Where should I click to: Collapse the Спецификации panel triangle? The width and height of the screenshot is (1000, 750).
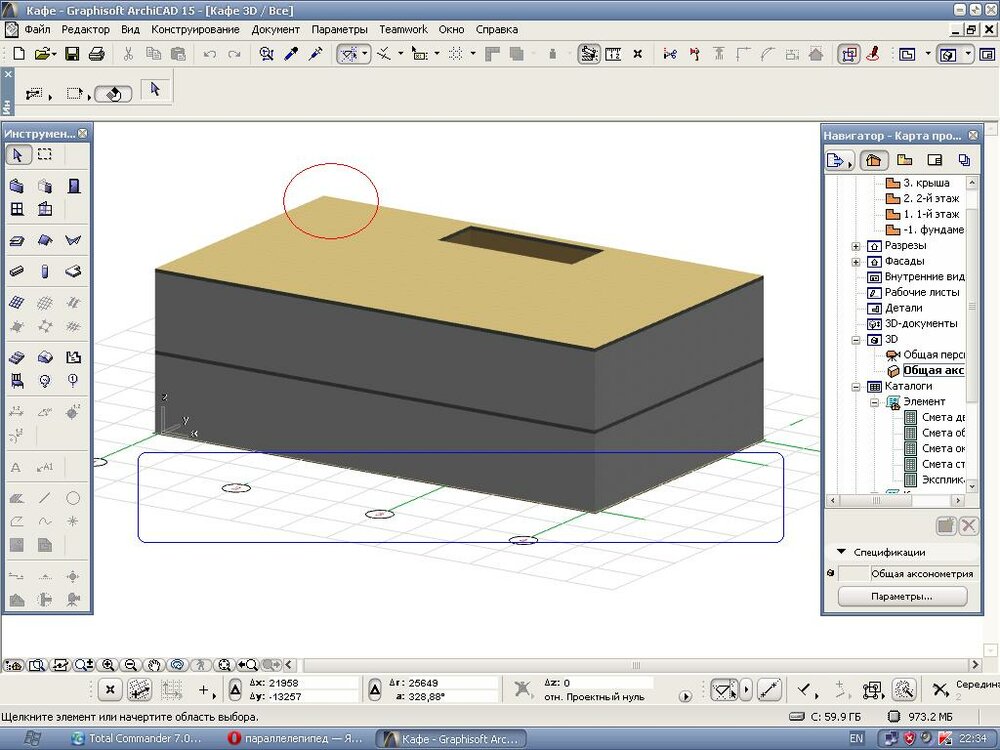click(842, 552)
